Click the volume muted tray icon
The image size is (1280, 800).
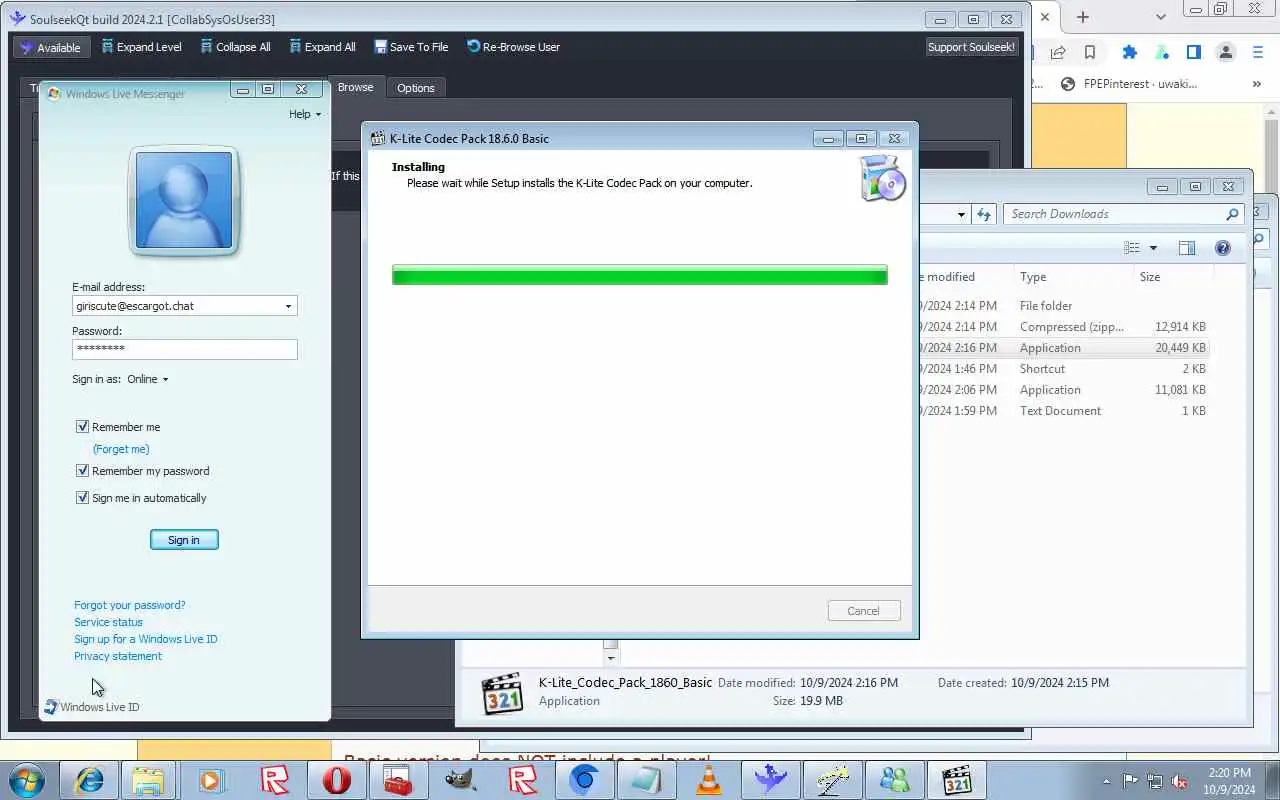[1180, 782]
